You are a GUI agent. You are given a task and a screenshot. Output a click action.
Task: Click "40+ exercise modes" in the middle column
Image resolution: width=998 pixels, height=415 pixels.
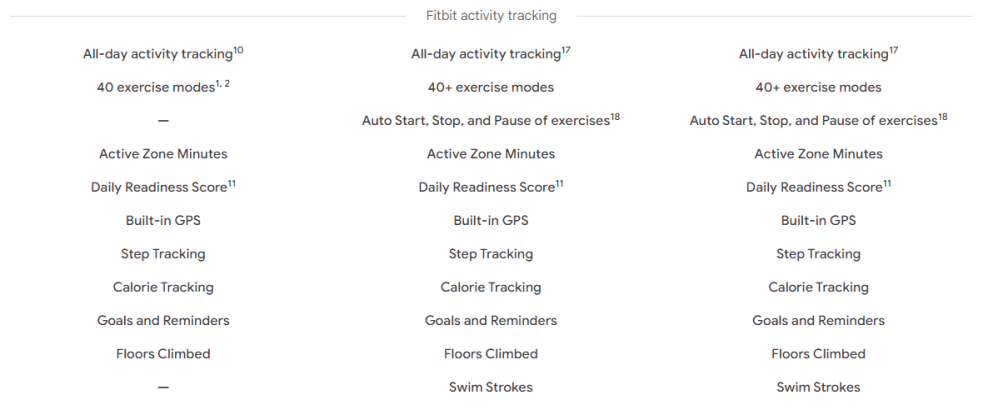point(490,88)
